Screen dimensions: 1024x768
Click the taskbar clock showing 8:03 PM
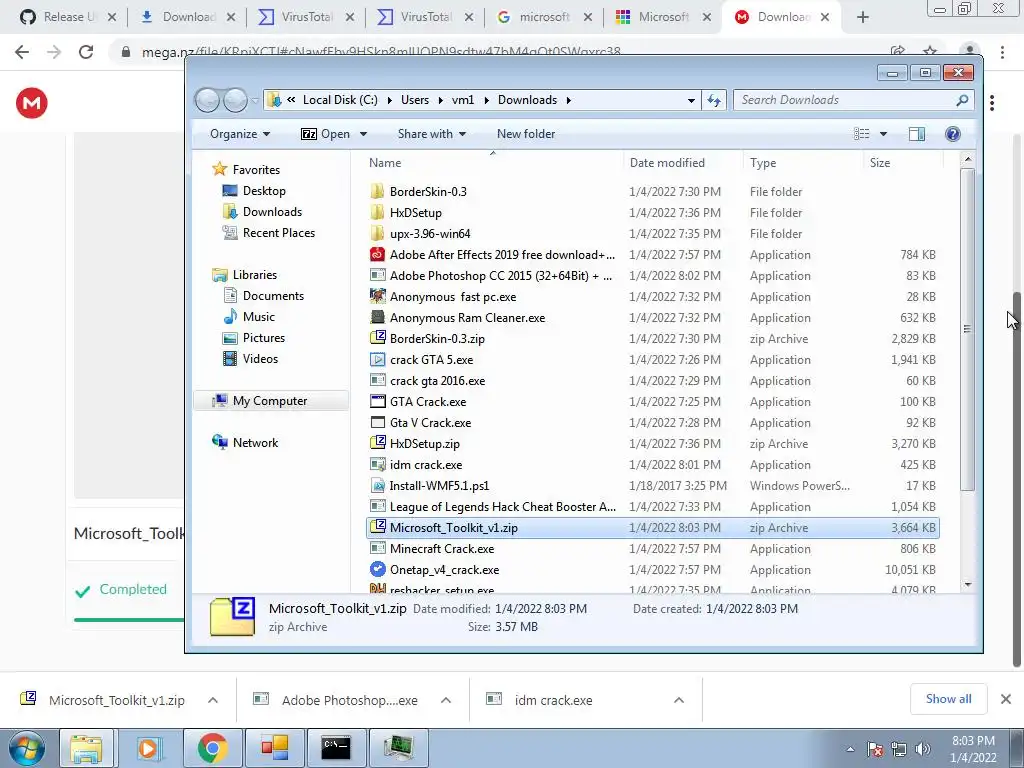(x=973, y=749)
